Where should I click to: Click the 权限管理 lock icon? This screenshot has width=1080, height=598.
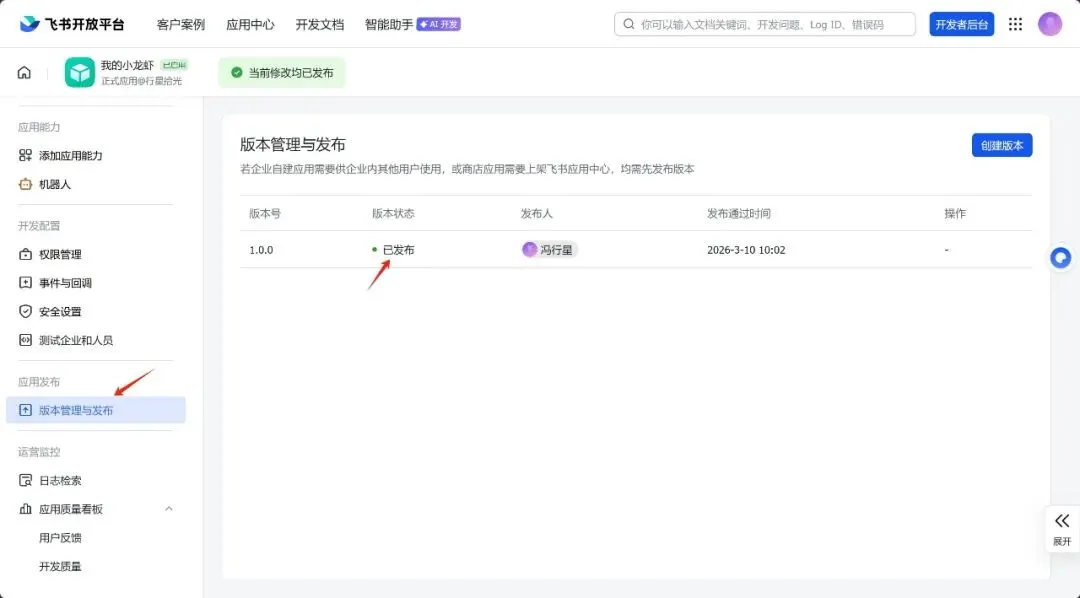pos(25,254)
